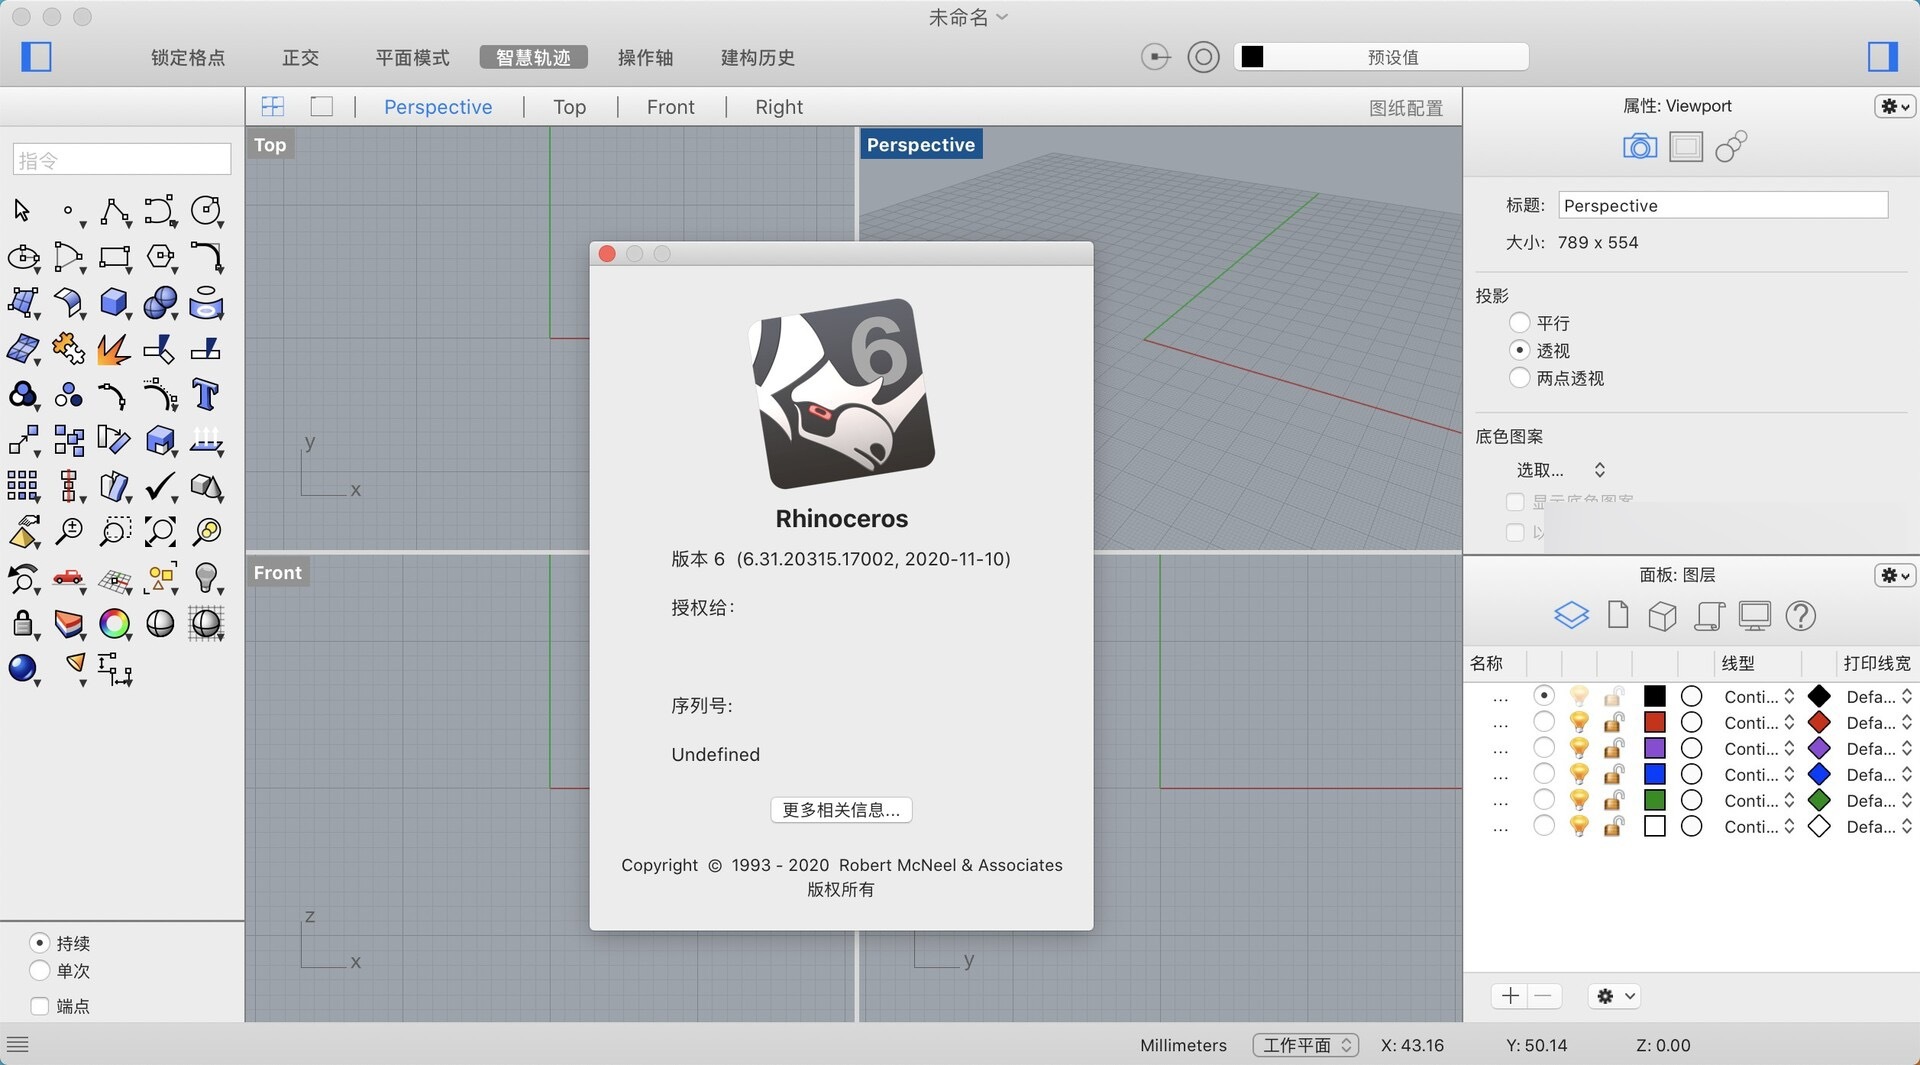
Task: Click the black color swatch of first layer
Action: (1655, 696)
